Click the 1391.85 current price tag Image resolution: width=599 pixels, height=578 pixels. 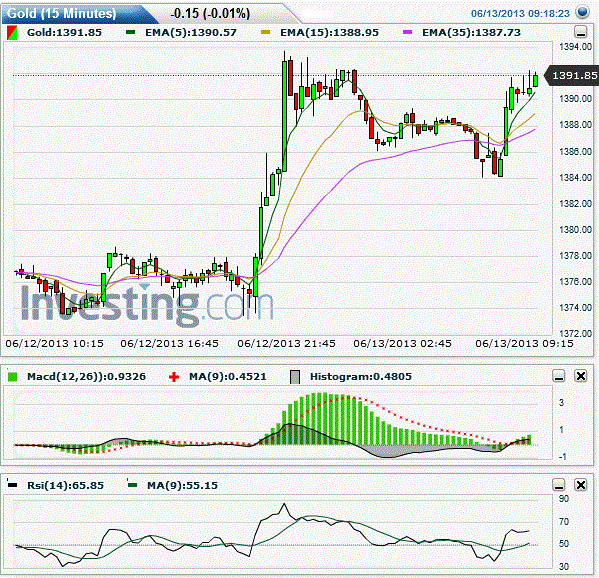pos(571,76)
